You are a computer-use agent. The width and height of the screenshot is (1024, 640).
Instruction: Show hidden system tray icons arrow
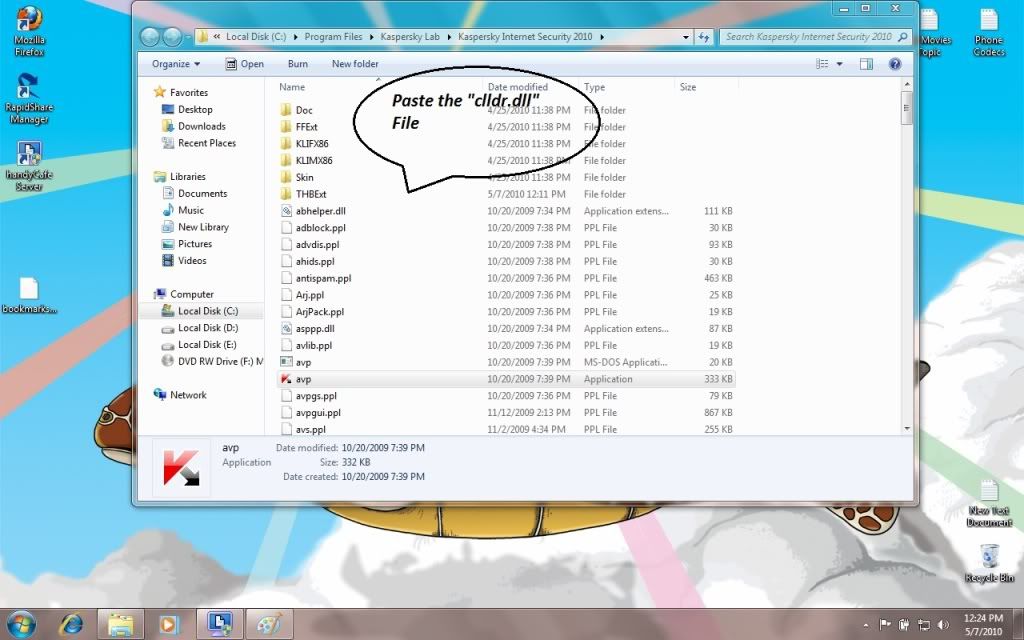pyautogui.click(x=866, y=625)
